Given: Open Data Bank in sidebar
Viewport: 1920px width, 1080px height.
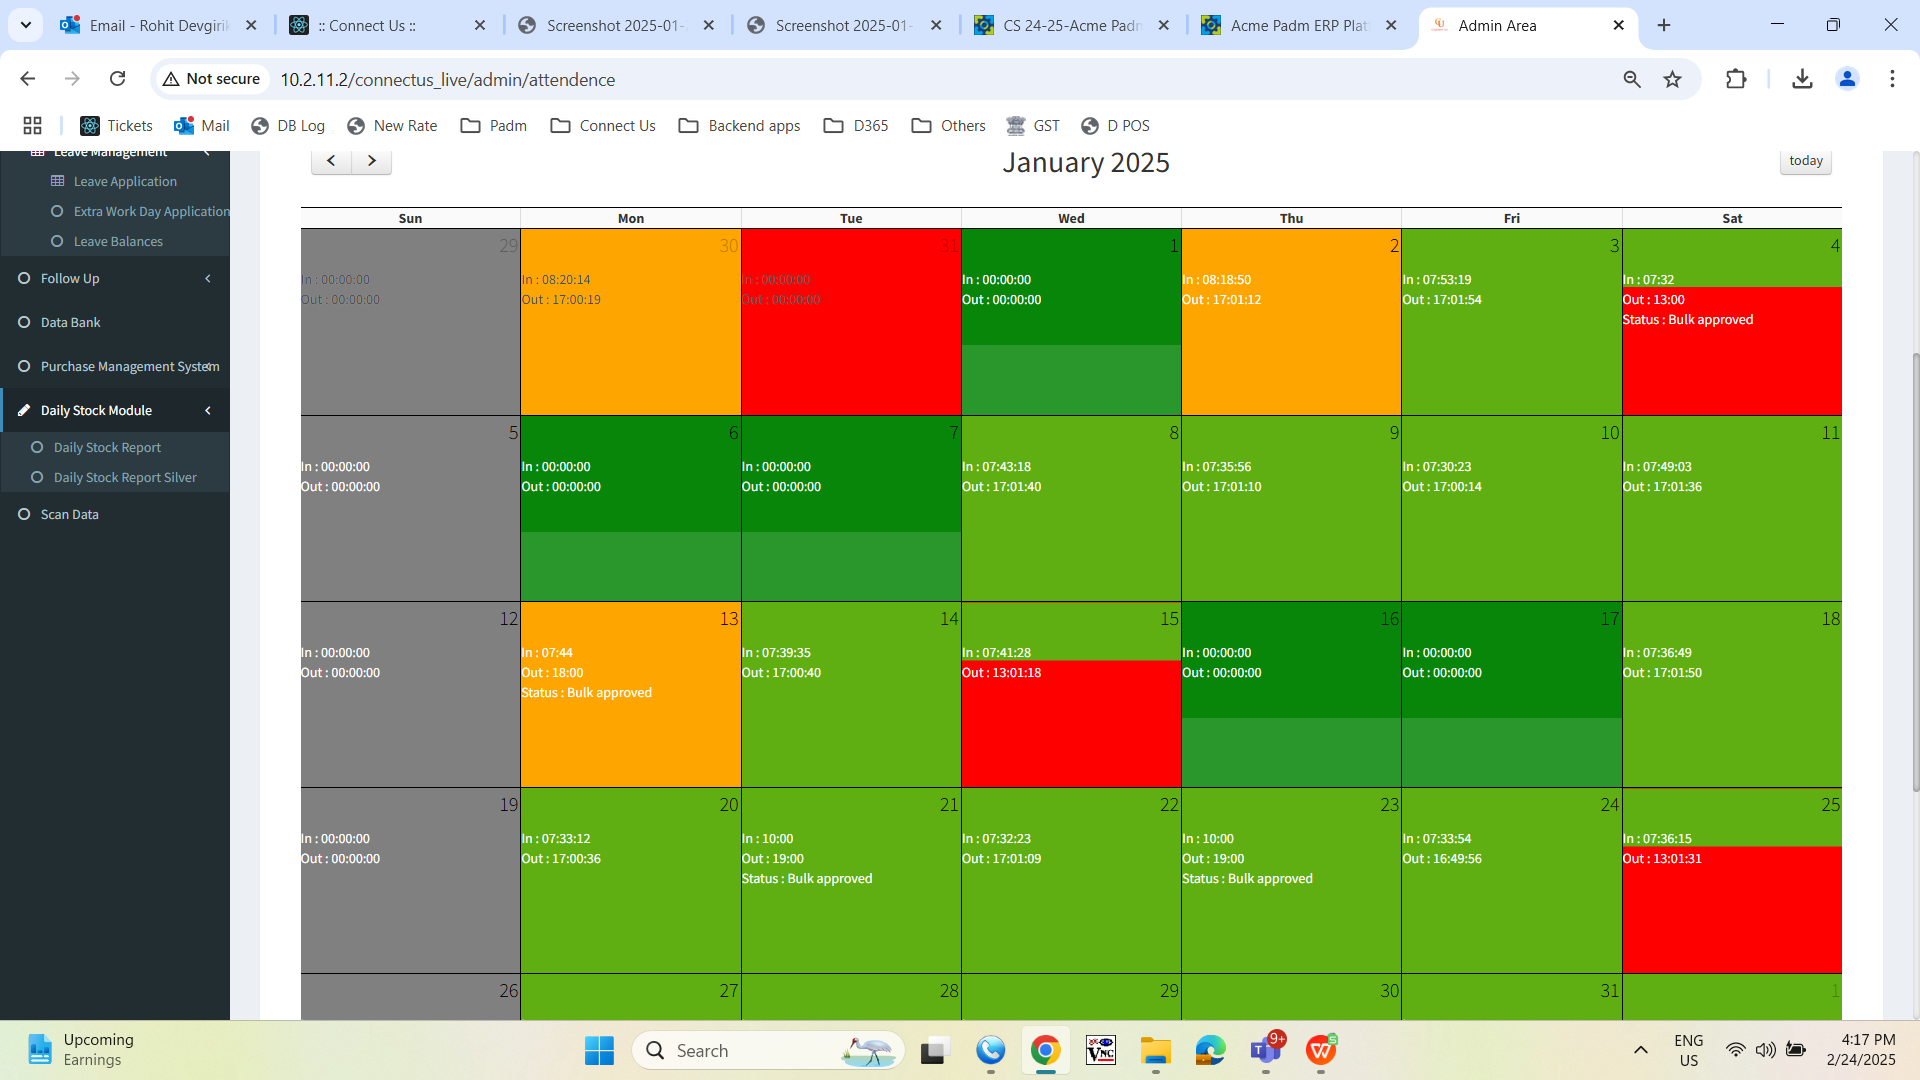Looking at the screenshot, I should pos(70,322).
